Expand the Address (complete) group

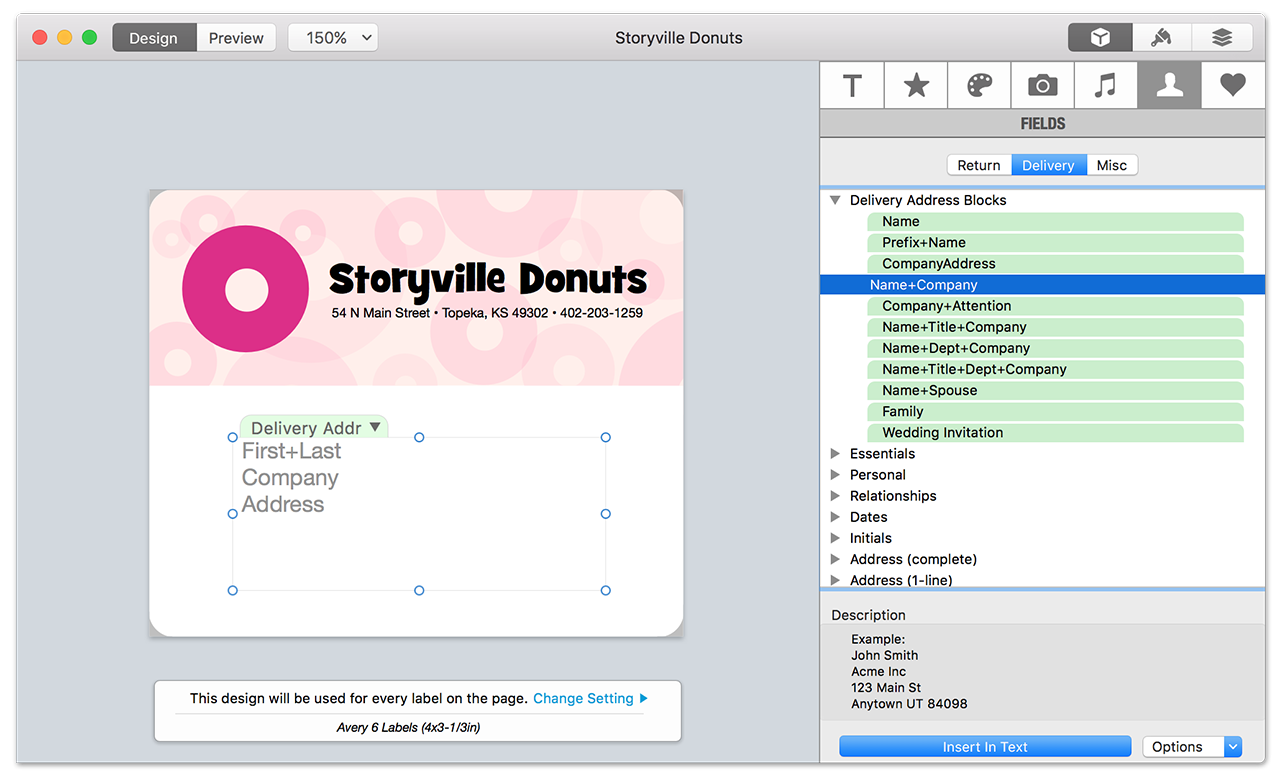click(835, 559)
